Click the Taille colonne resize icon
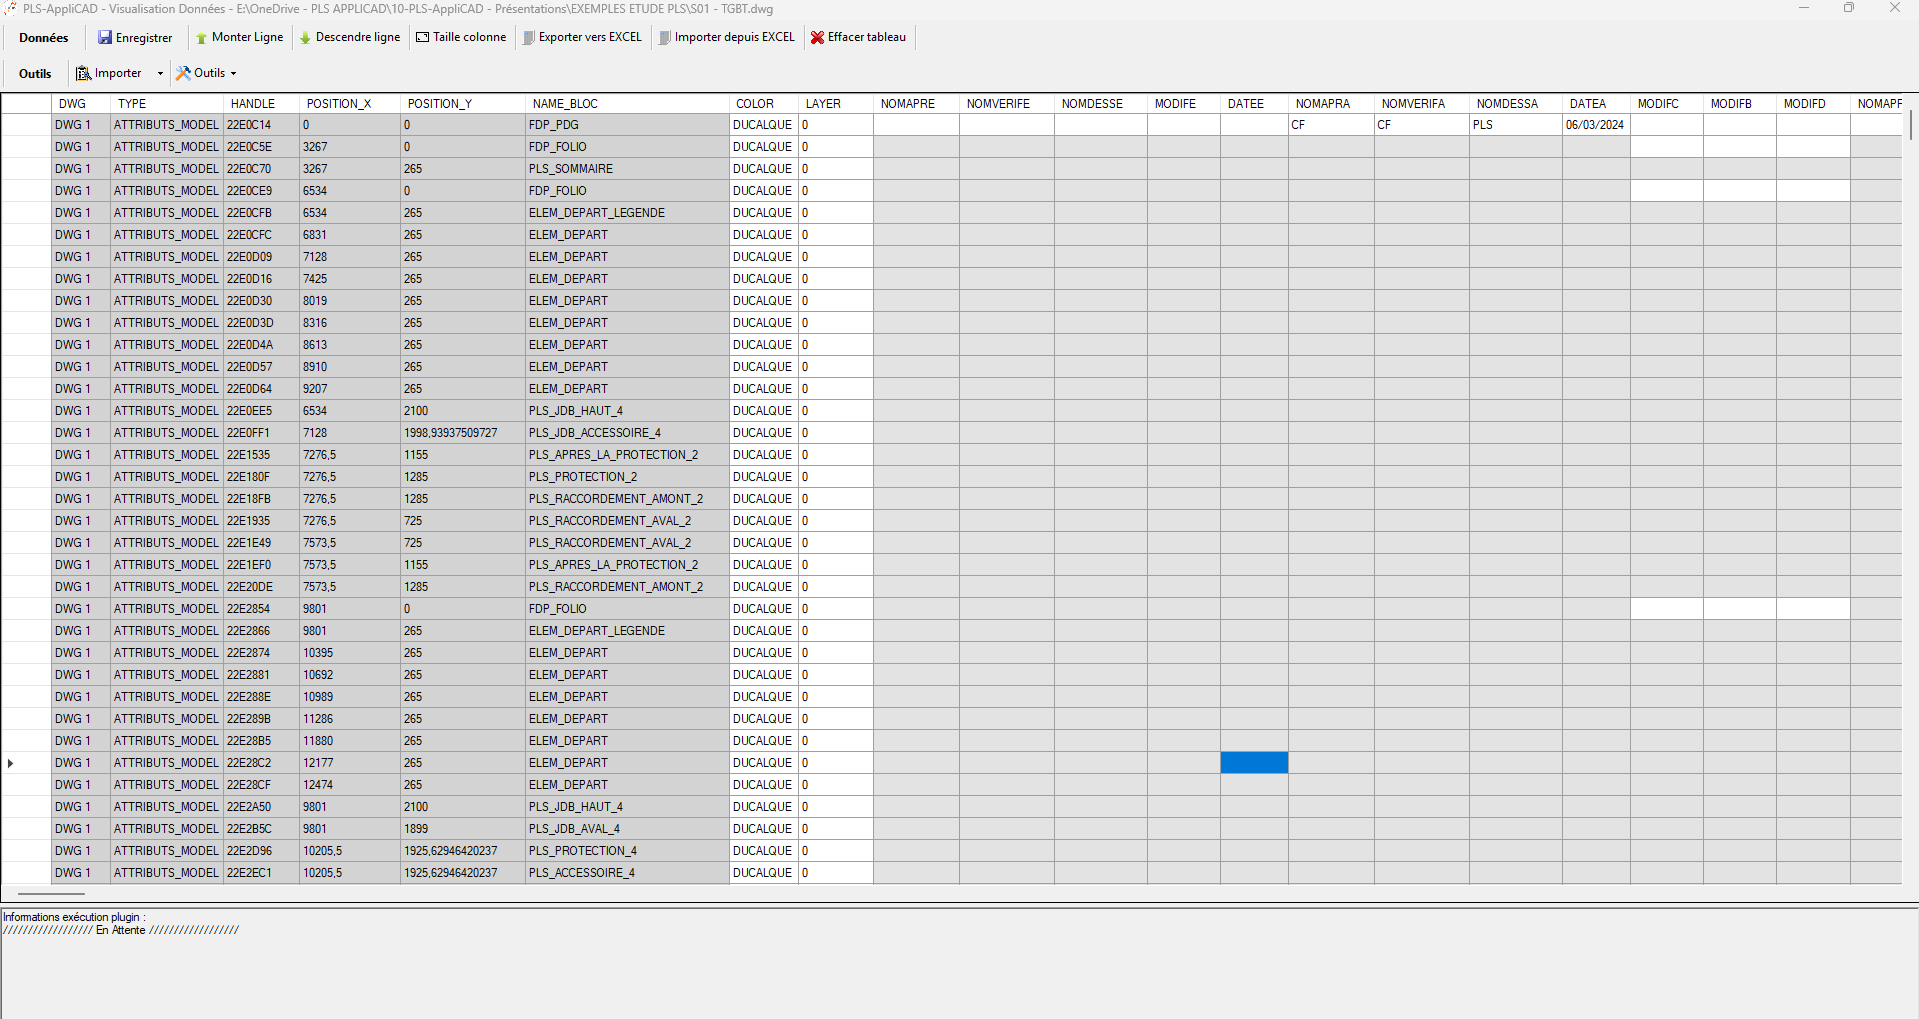 click(x=424, y=37)
